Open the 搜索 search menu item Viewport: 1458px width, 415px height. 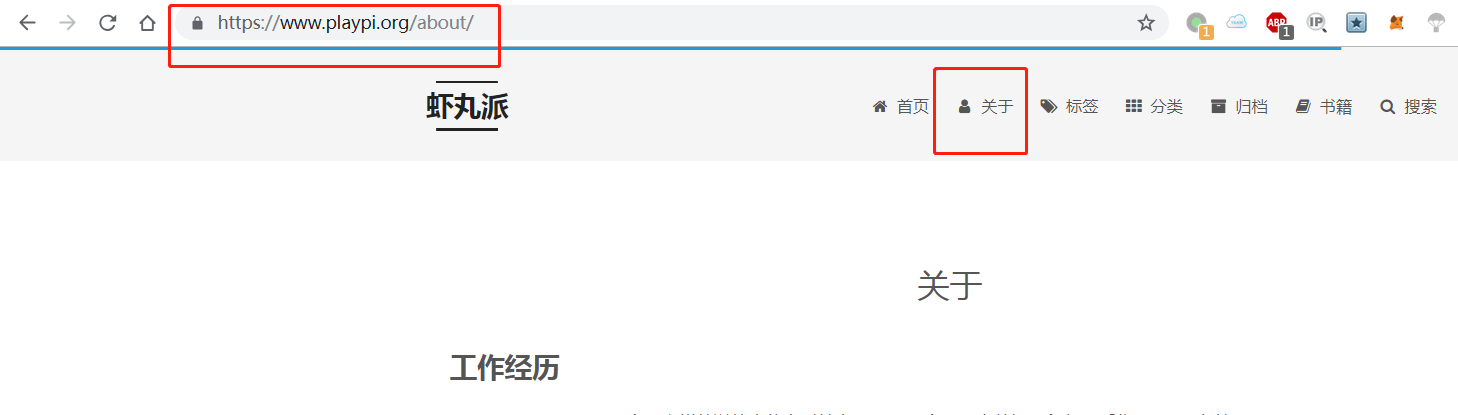point(1408,106)
